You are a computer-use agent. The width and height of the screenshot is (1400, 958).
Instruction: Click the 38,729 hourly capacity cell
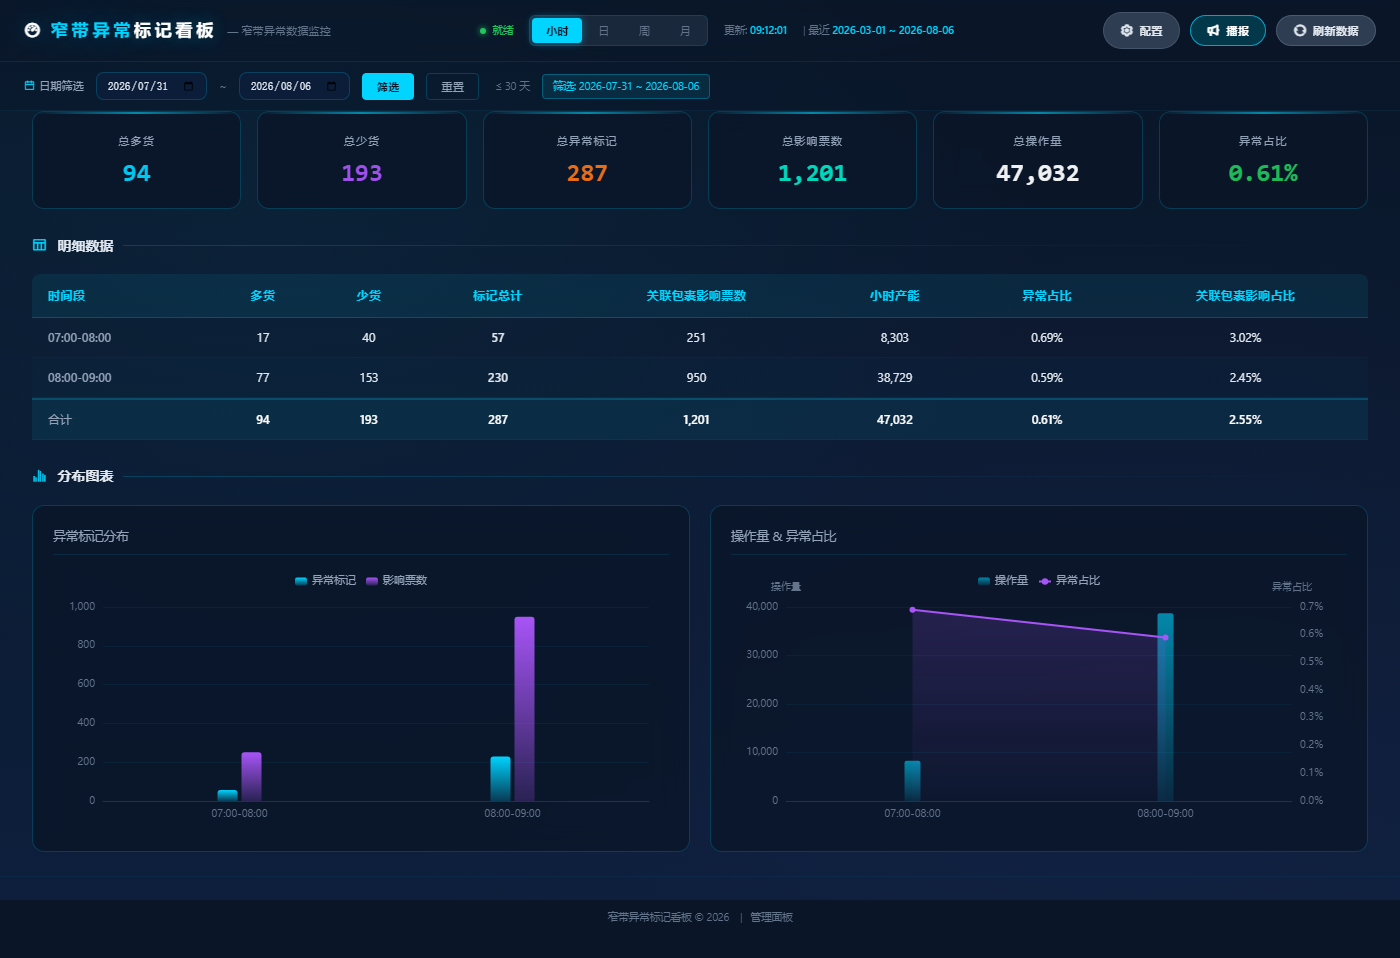click(895, 378)
